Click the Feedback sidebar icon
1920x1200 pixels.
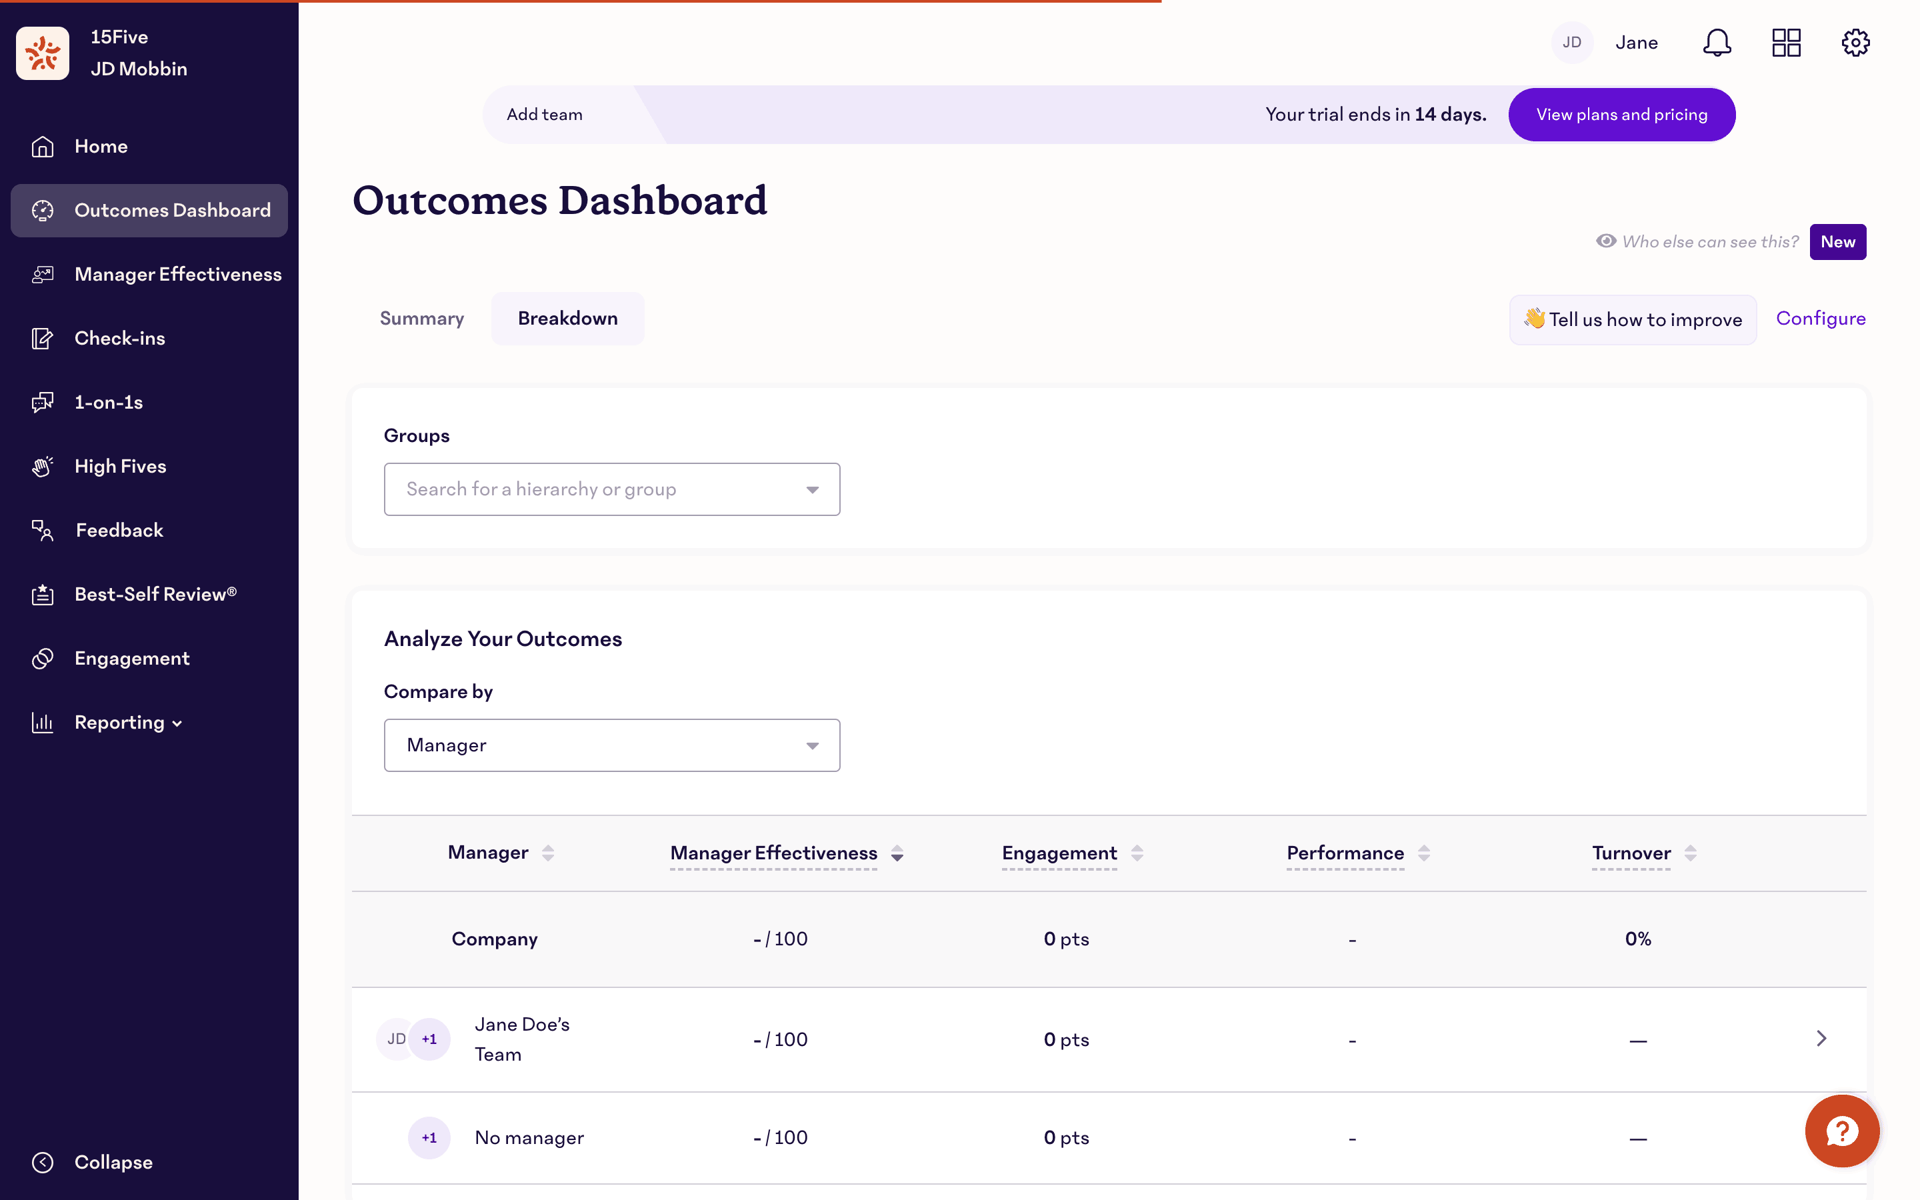click(x=42, y=530)
